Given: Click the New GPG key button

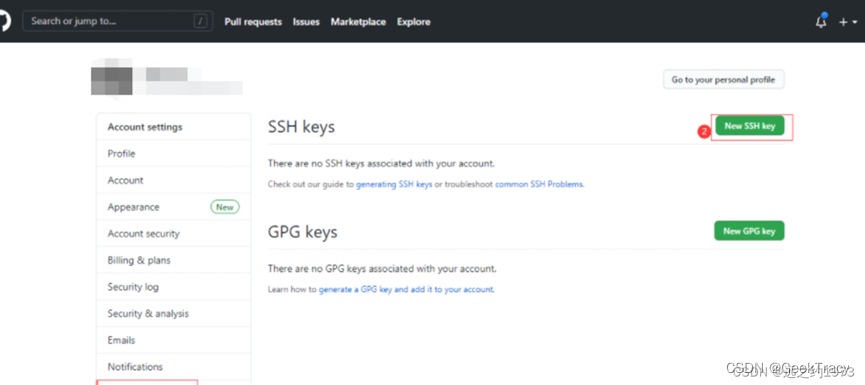Looking at the screenshot, I should click(x=749, y=231).
